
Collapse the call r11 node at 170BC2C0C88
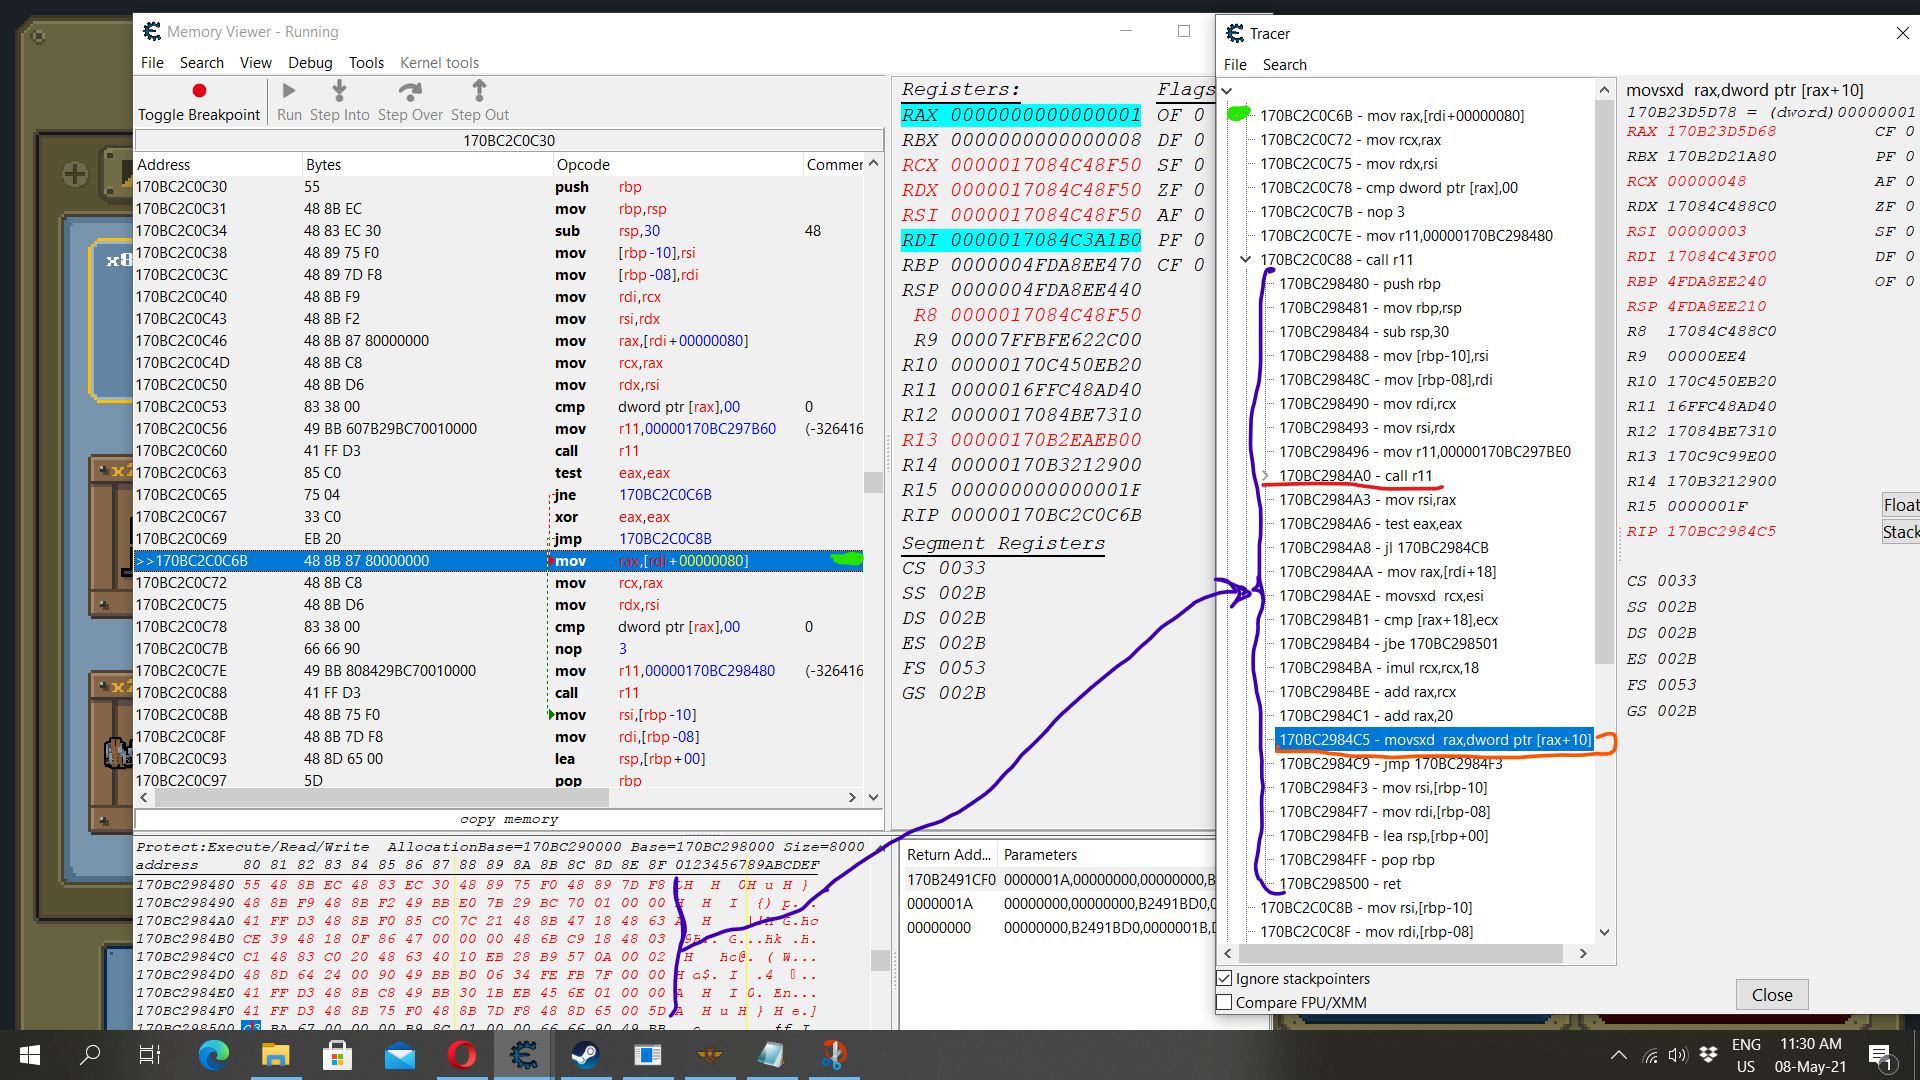[1246, 260]
